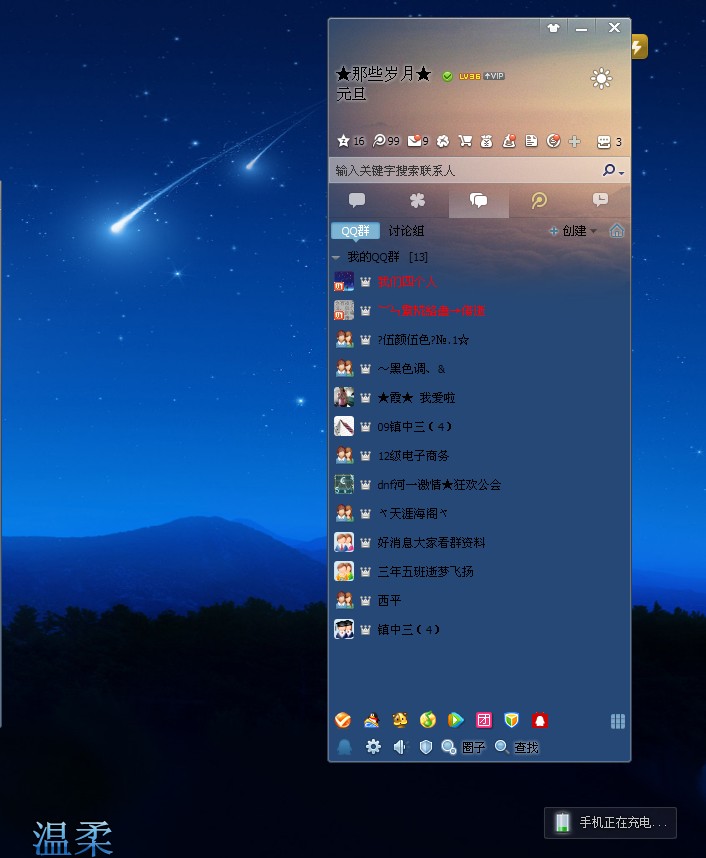The height and width of the screenshot is (858, 706).
Task: Open group ～黑色调、&
Action: tap(479, 369)
